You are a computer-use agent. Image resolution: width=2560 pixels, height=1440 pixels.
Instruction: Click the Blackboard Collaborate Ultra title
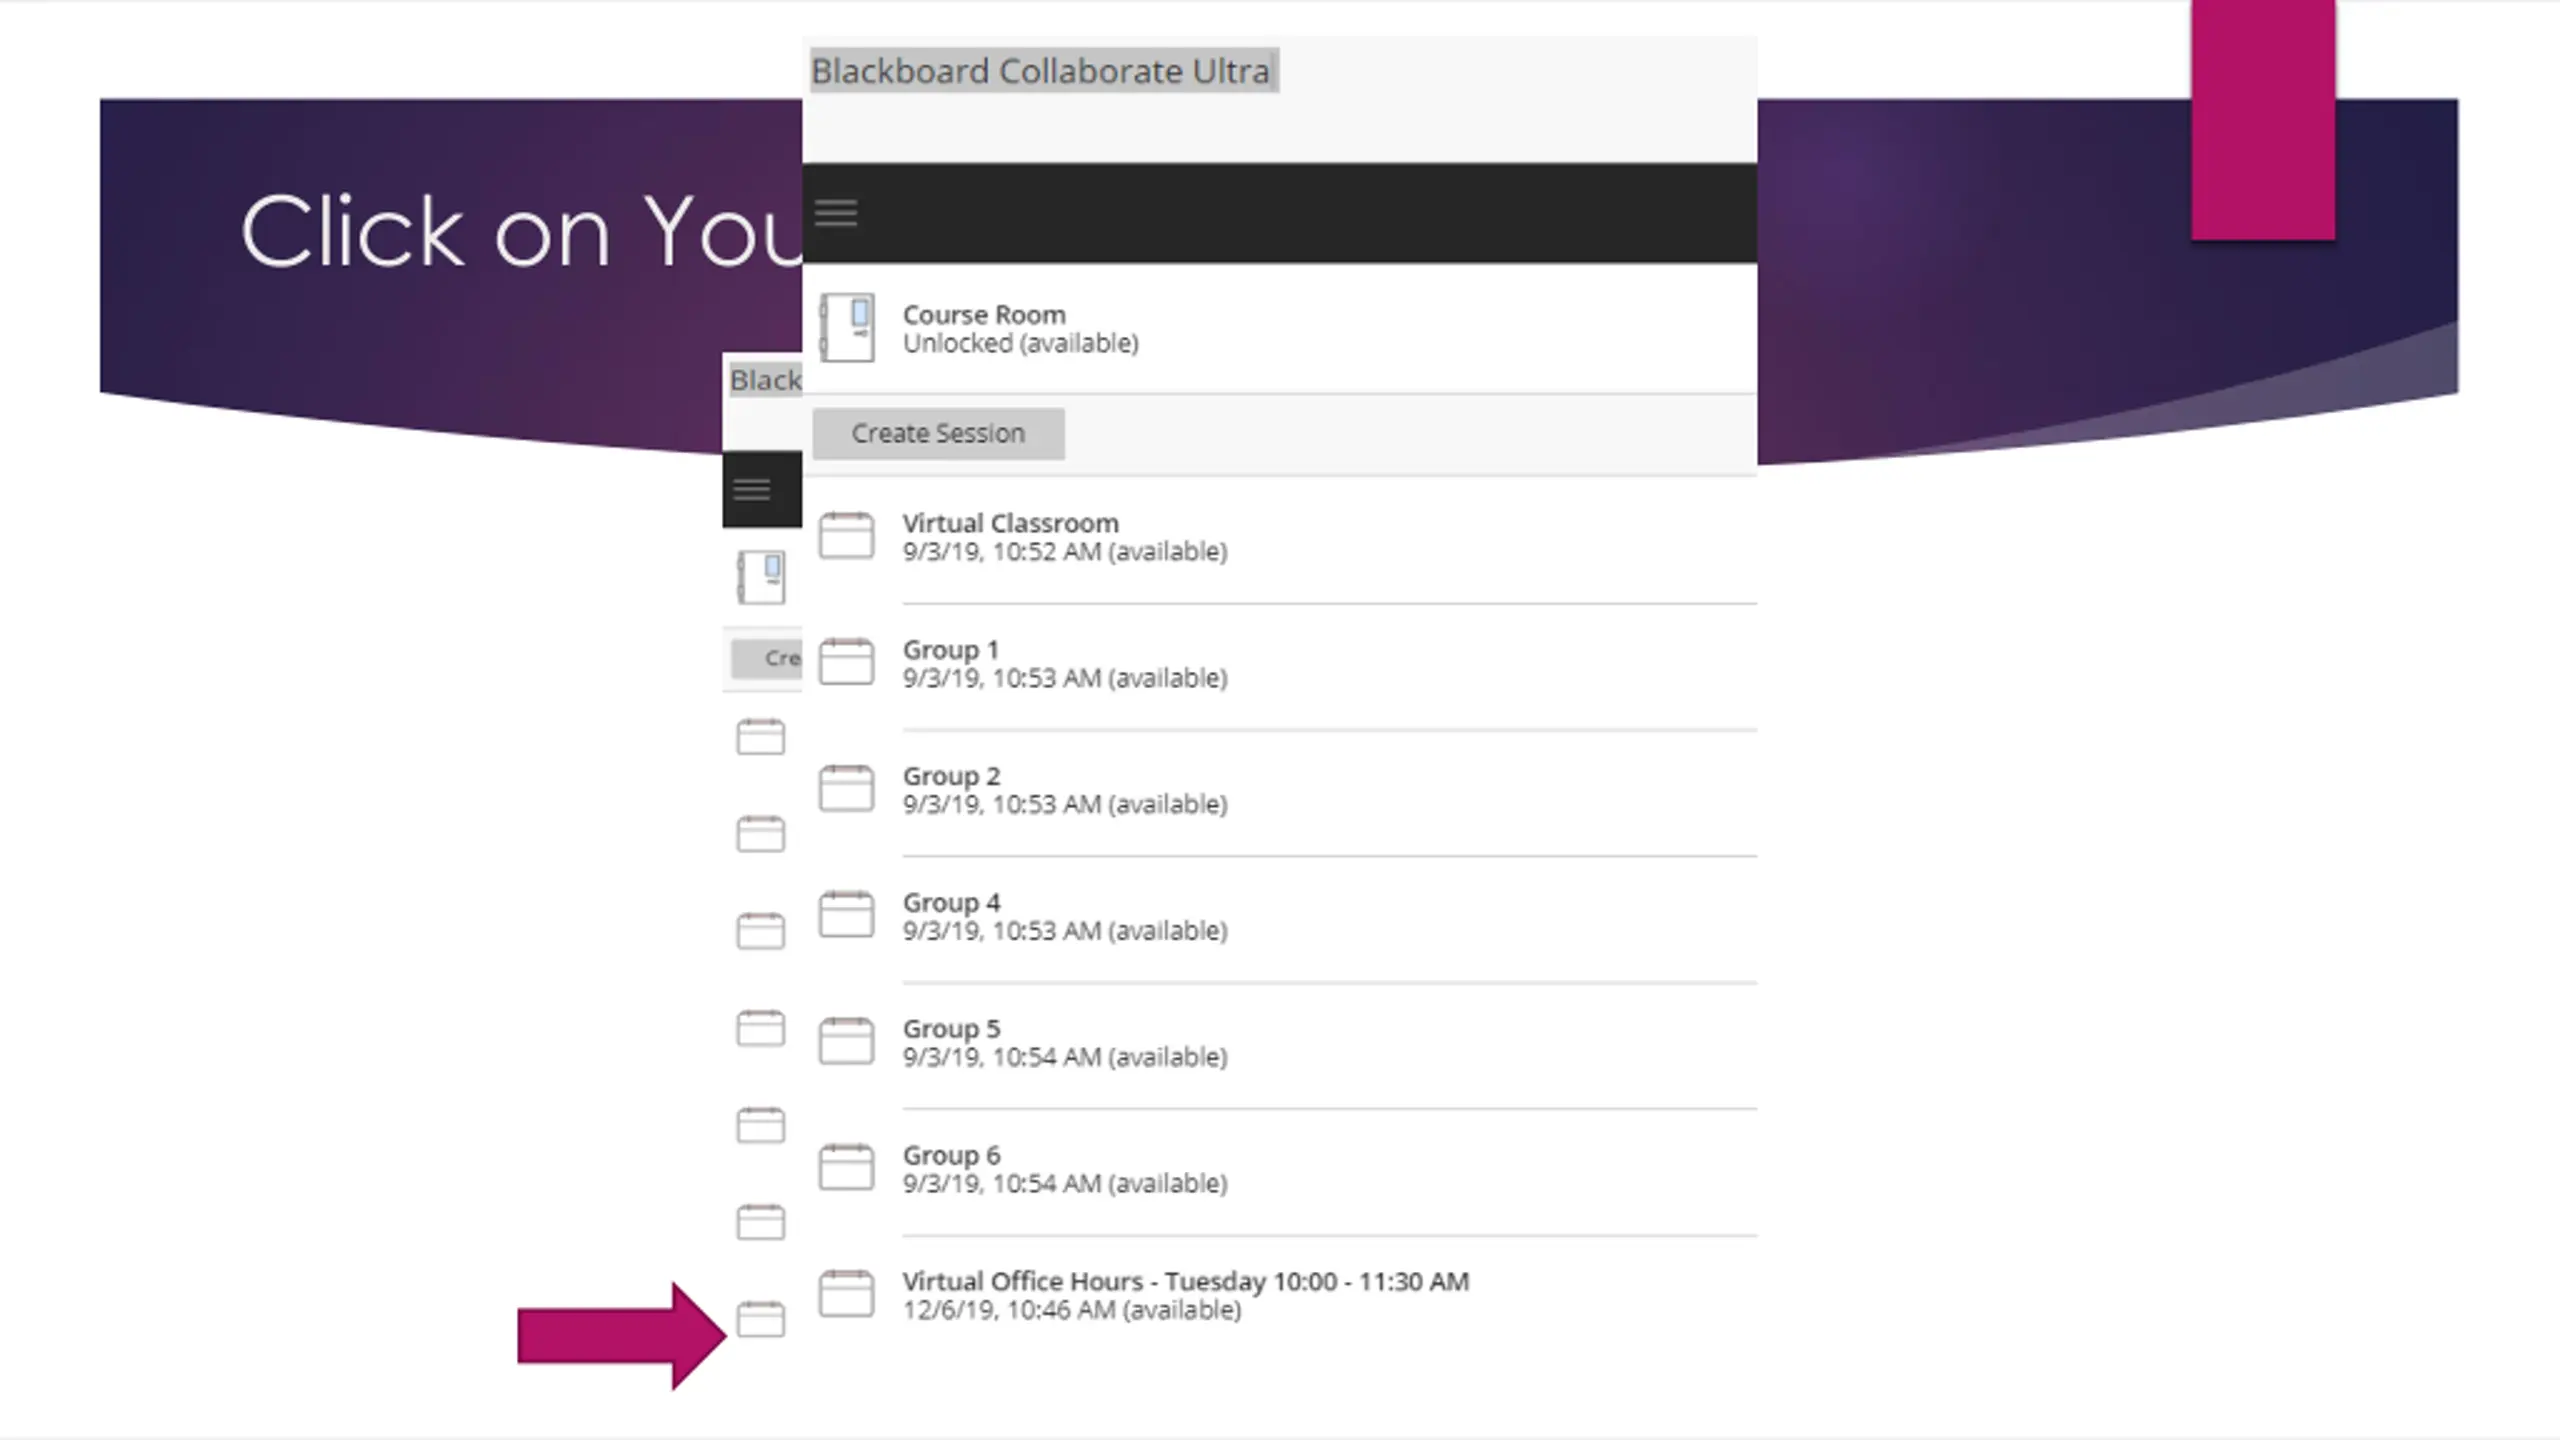[x=1041, y=71]
